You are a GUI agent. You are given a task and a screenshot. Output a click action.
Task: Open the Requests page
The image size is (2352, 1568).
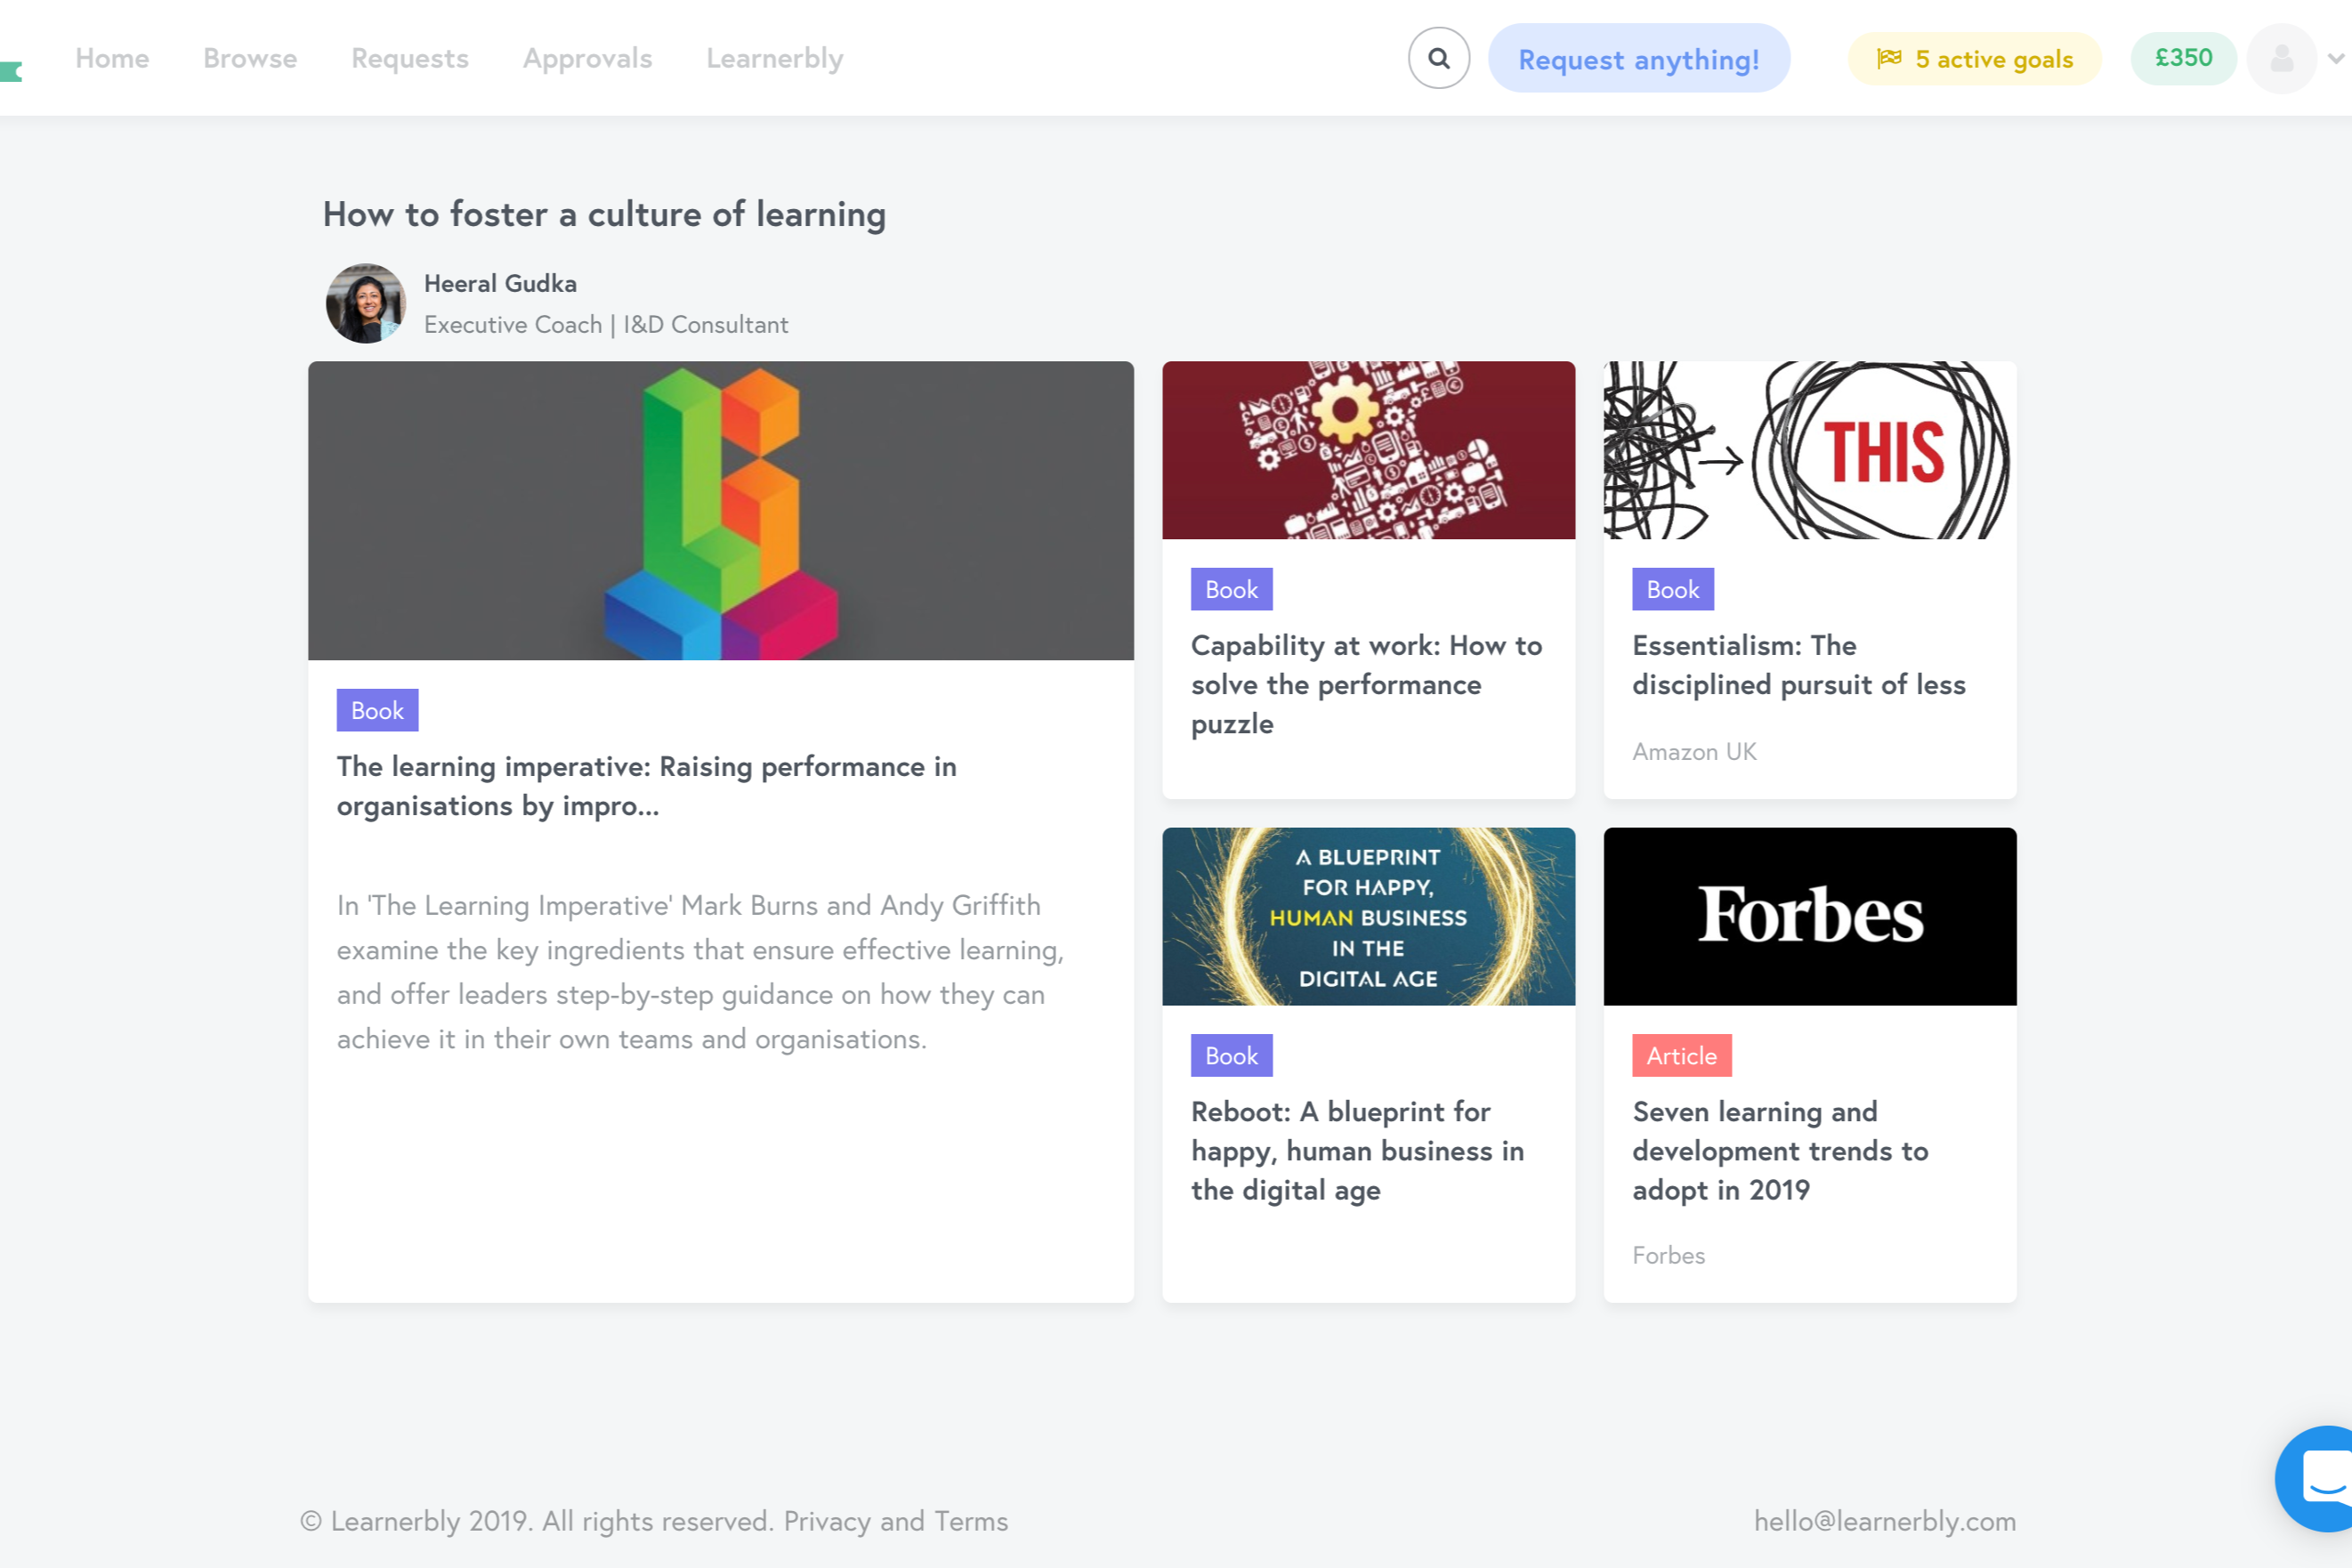[x=410, y=58]
